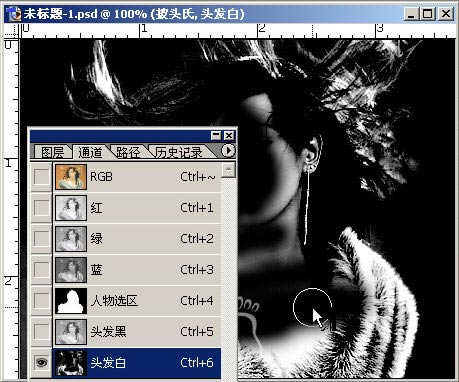Open the 历史记录 (History) tab
Viewport: 459px width, 382px height.
coord(179,152)
